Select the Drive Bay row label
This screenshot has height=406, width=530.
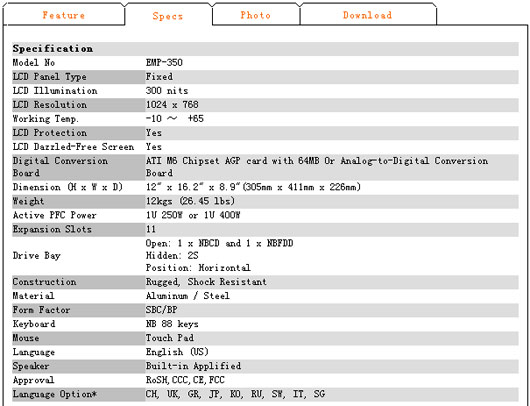(x=37, y=256)
